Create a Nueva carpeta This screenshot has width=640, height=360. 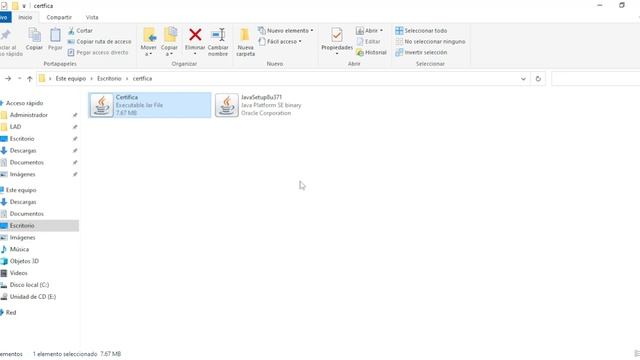pyautogui.click(x=245, y=42)
